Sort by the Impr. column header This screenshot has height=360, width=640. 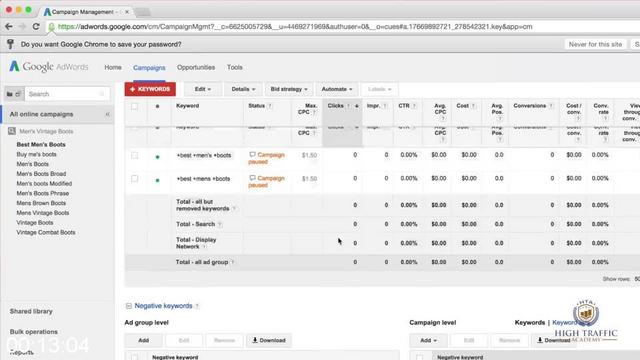[373, 106]
